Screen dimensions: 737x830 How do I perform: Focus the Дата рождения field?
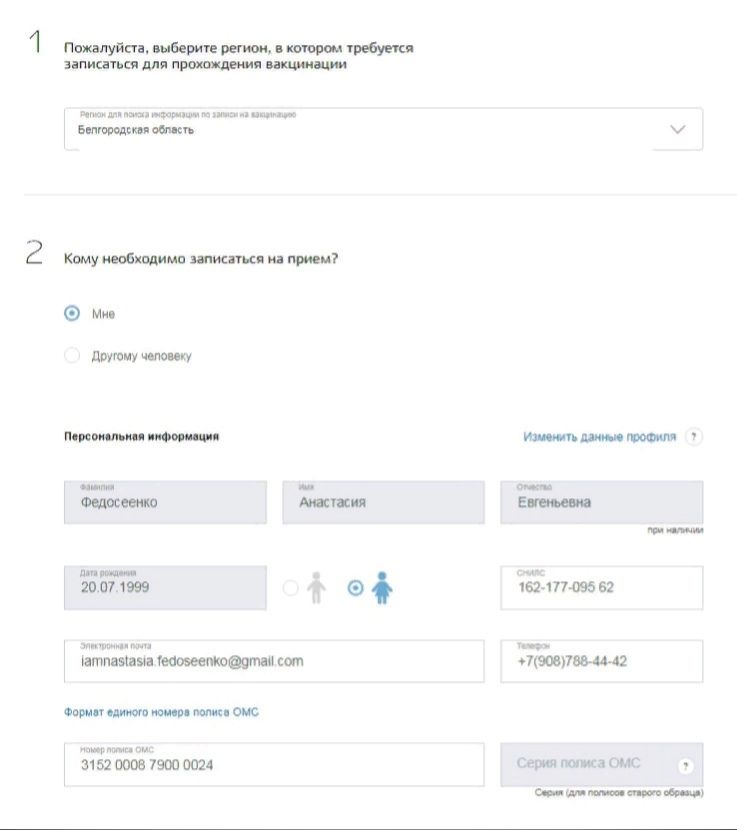point(165,588)
